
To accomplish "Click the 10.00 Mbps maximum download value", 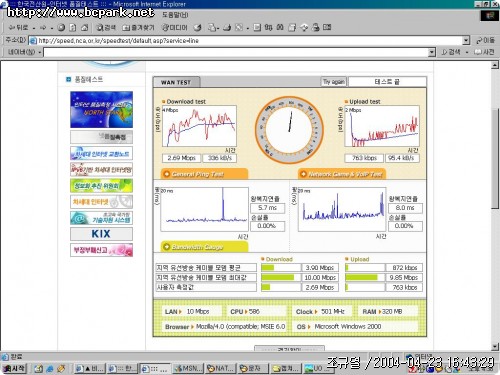I will coord(320,277).
